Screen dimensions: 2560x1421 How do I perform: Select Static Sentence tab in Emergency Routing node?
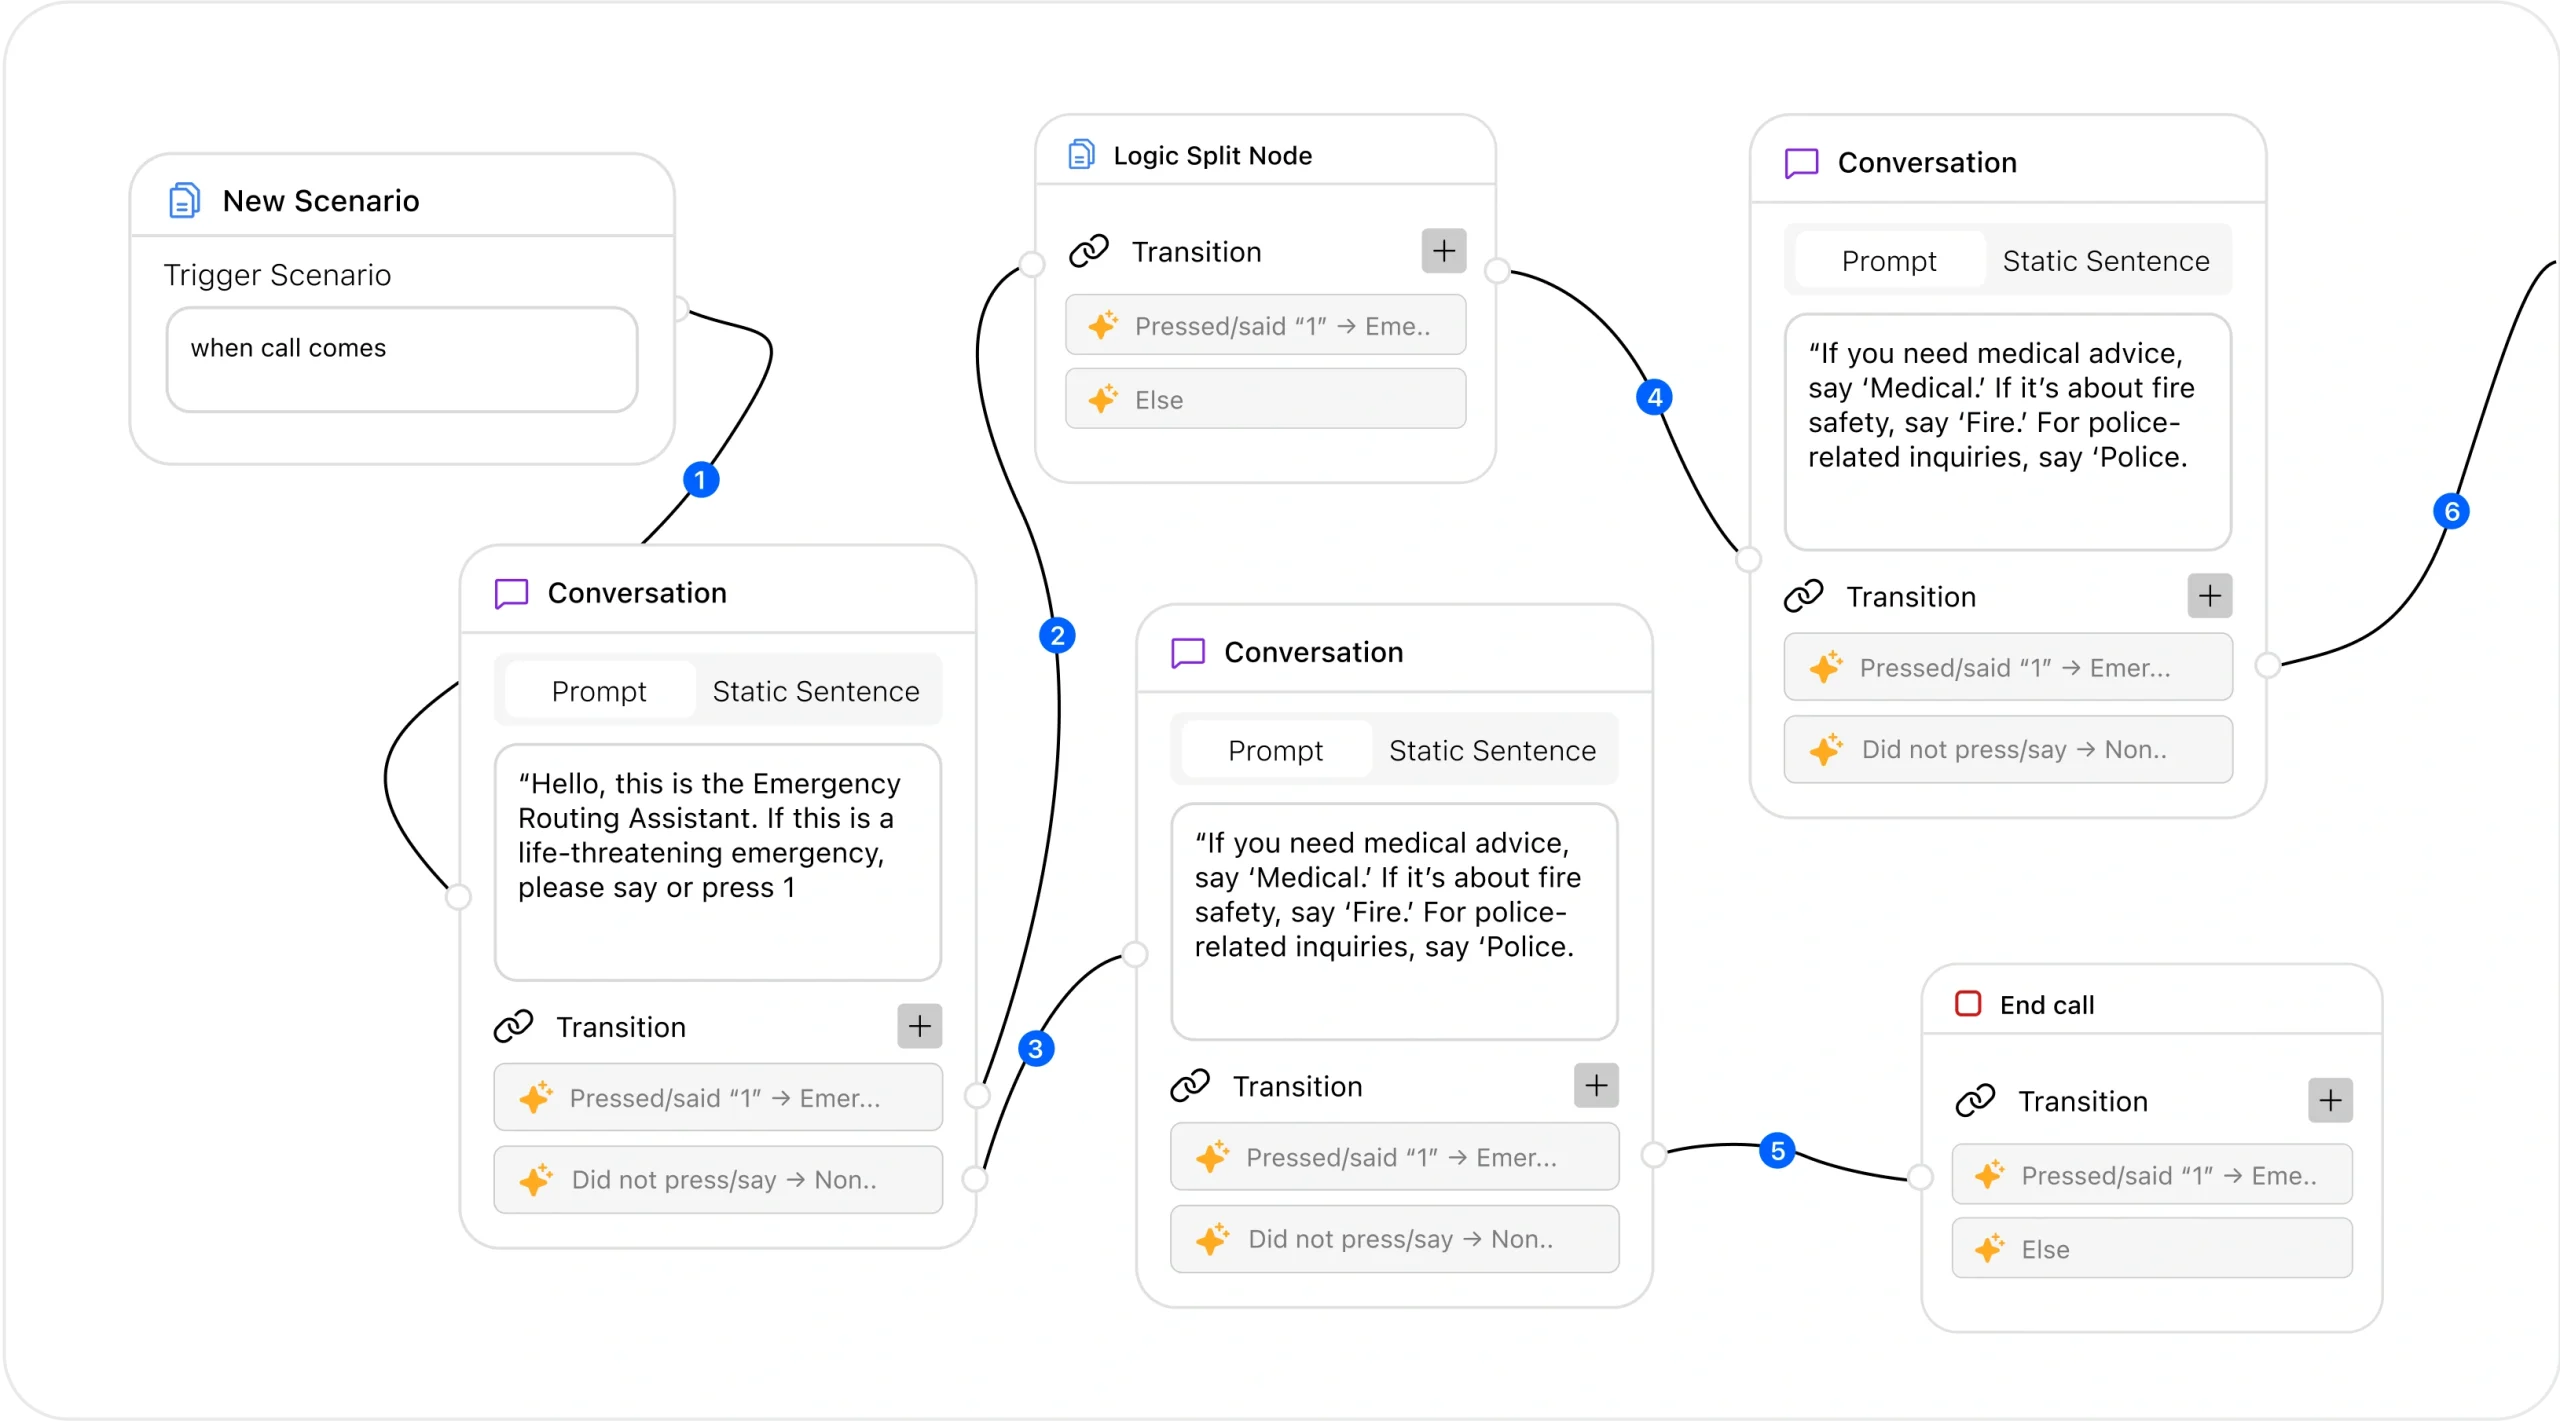coord(815,691)
